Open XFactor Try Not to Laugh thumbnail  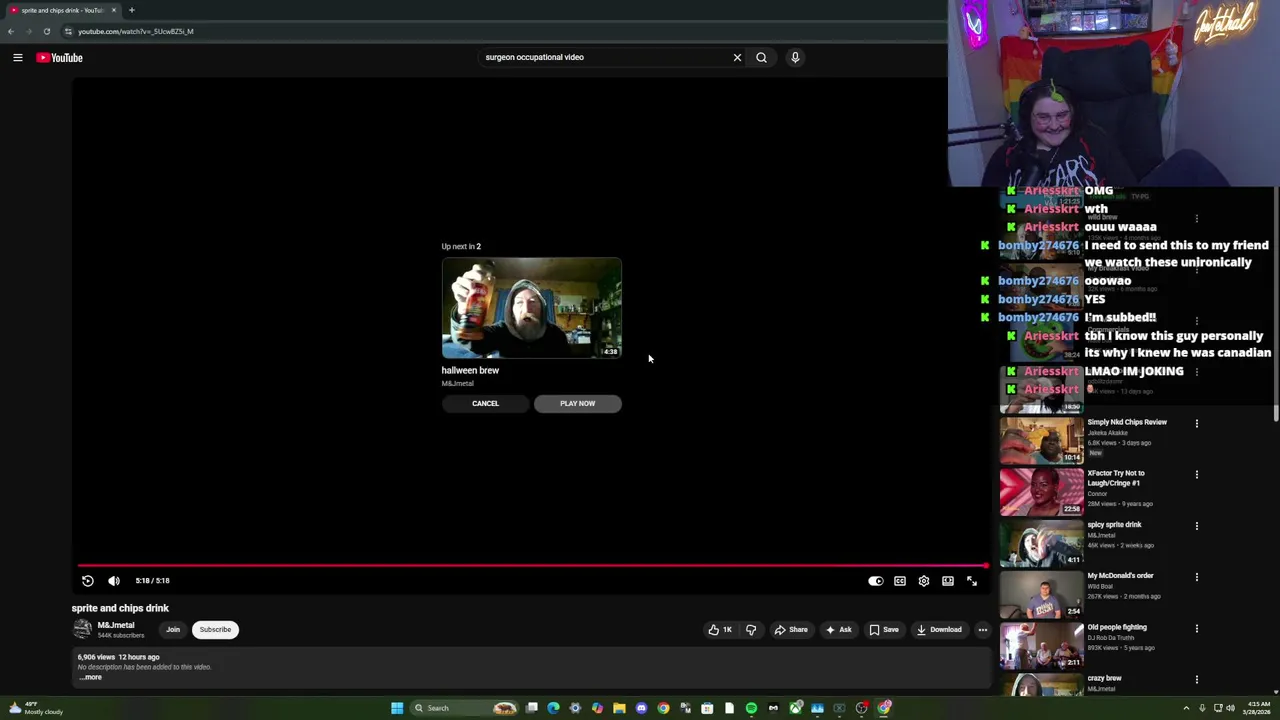tap(1041, 490)
